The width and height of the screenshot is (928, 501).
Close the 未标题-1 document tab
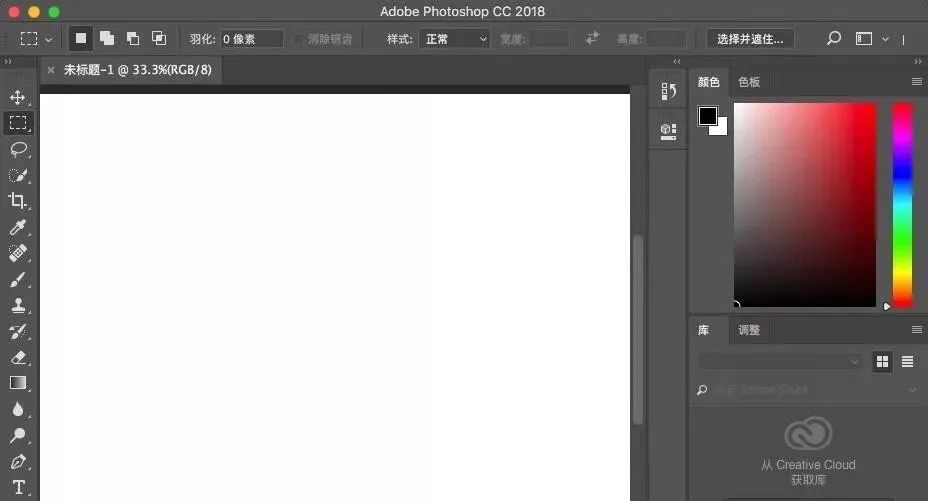coord(51,70)
